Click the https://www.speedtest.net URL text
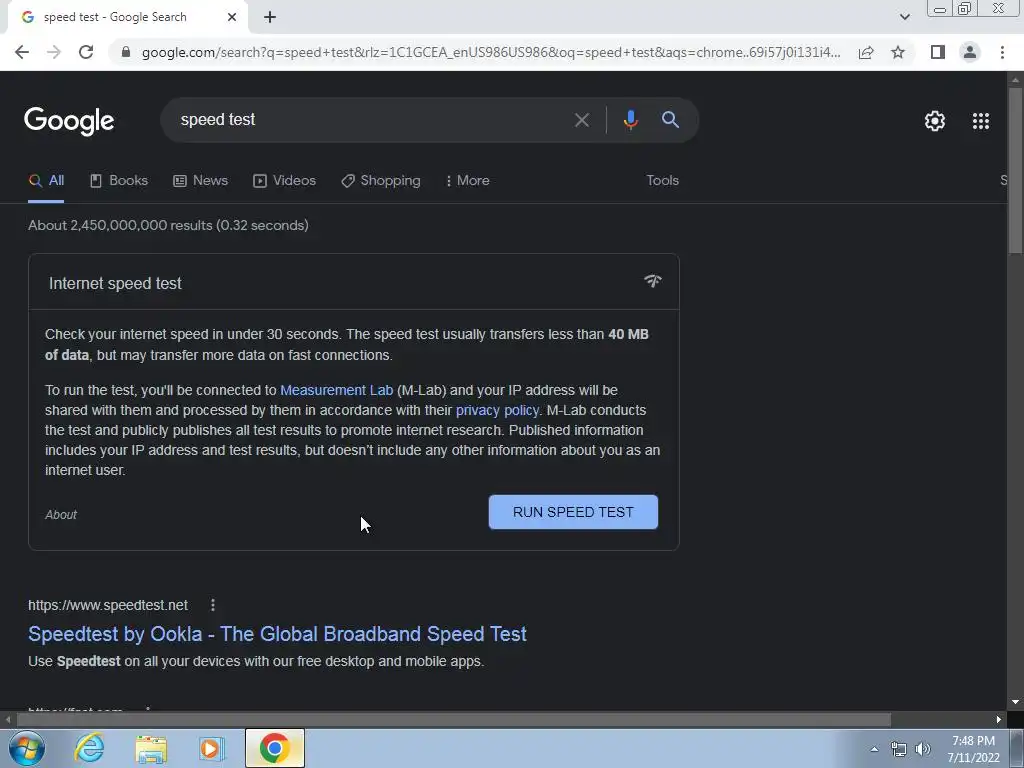Screen dimensions: 1024x768 pos(108,605)
